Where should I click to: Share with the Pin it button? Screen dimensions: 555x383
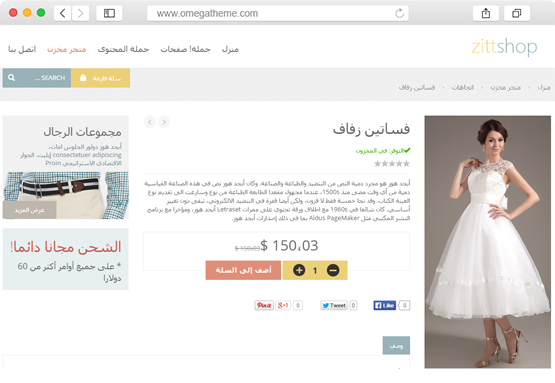[264, 305]
